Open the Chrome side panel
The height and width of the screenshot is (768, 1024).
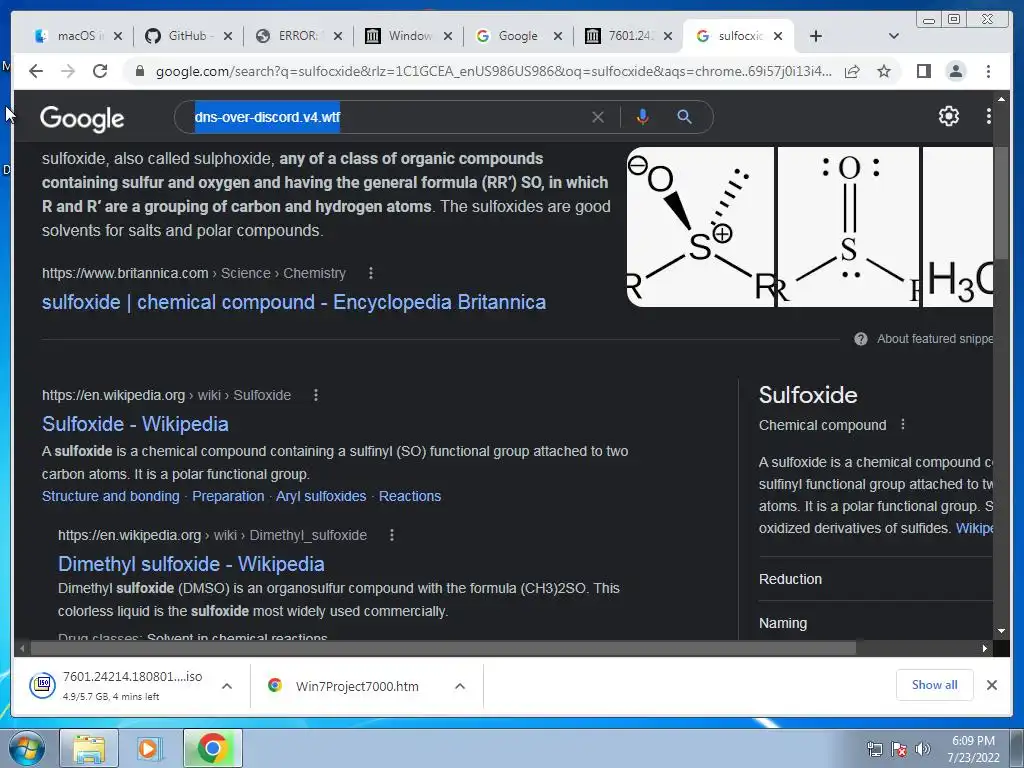(923, 71)
